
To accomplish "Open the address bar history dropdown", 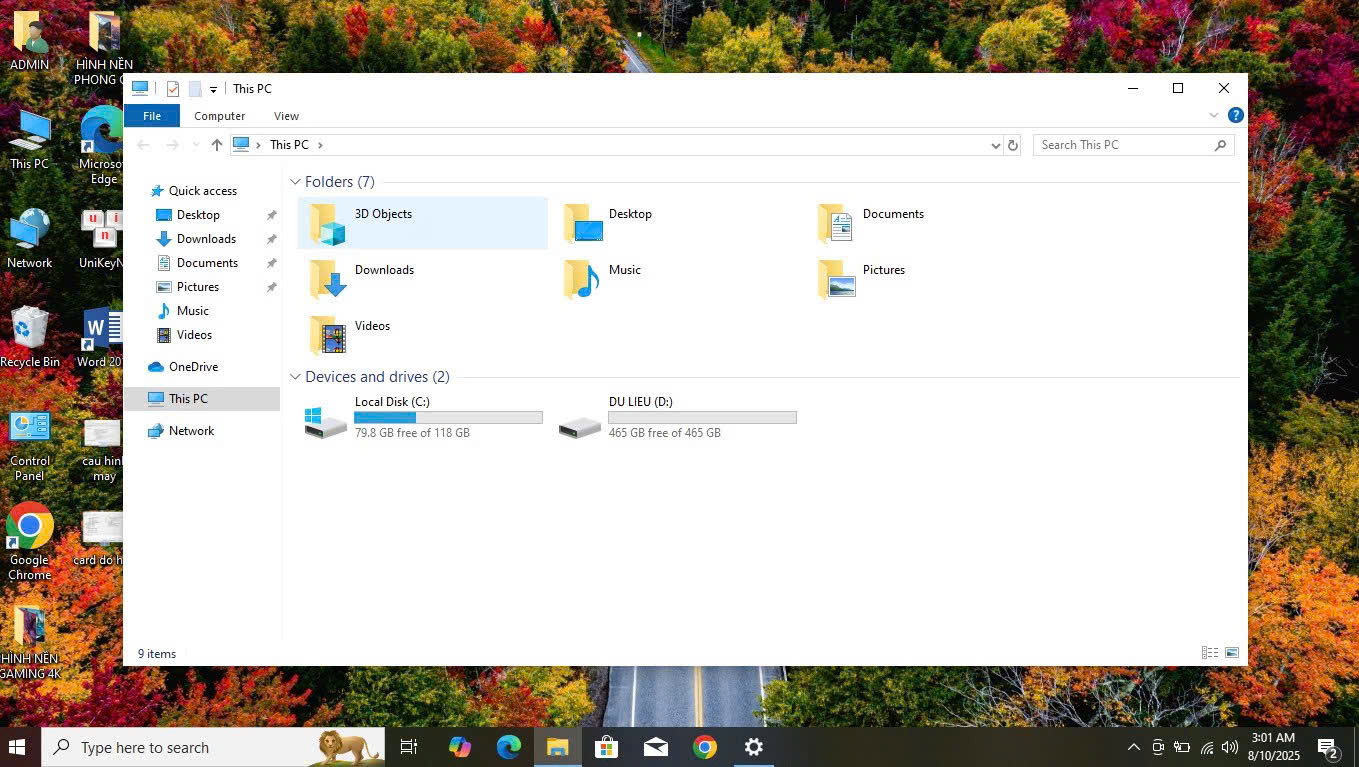I will pyautogui.click(x=995, y=145).
